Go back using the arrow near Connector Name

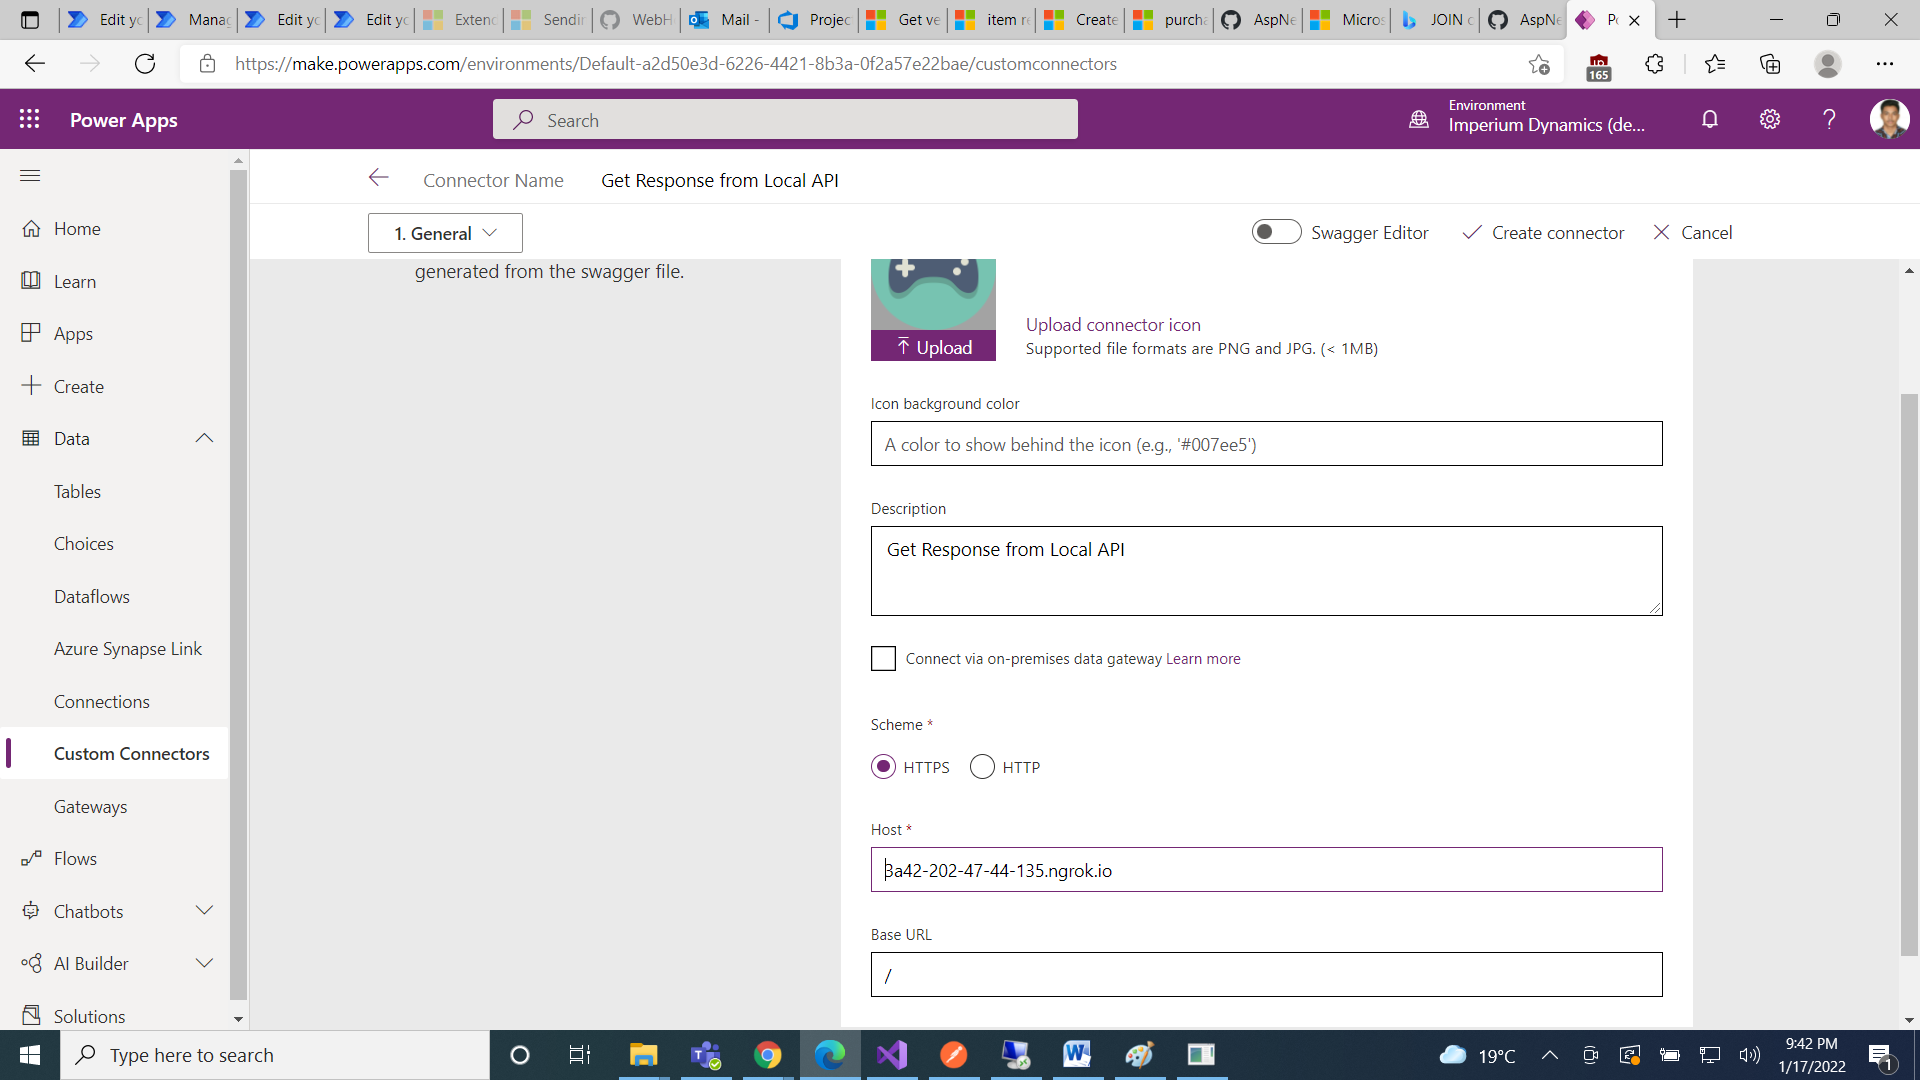(378, 178)
